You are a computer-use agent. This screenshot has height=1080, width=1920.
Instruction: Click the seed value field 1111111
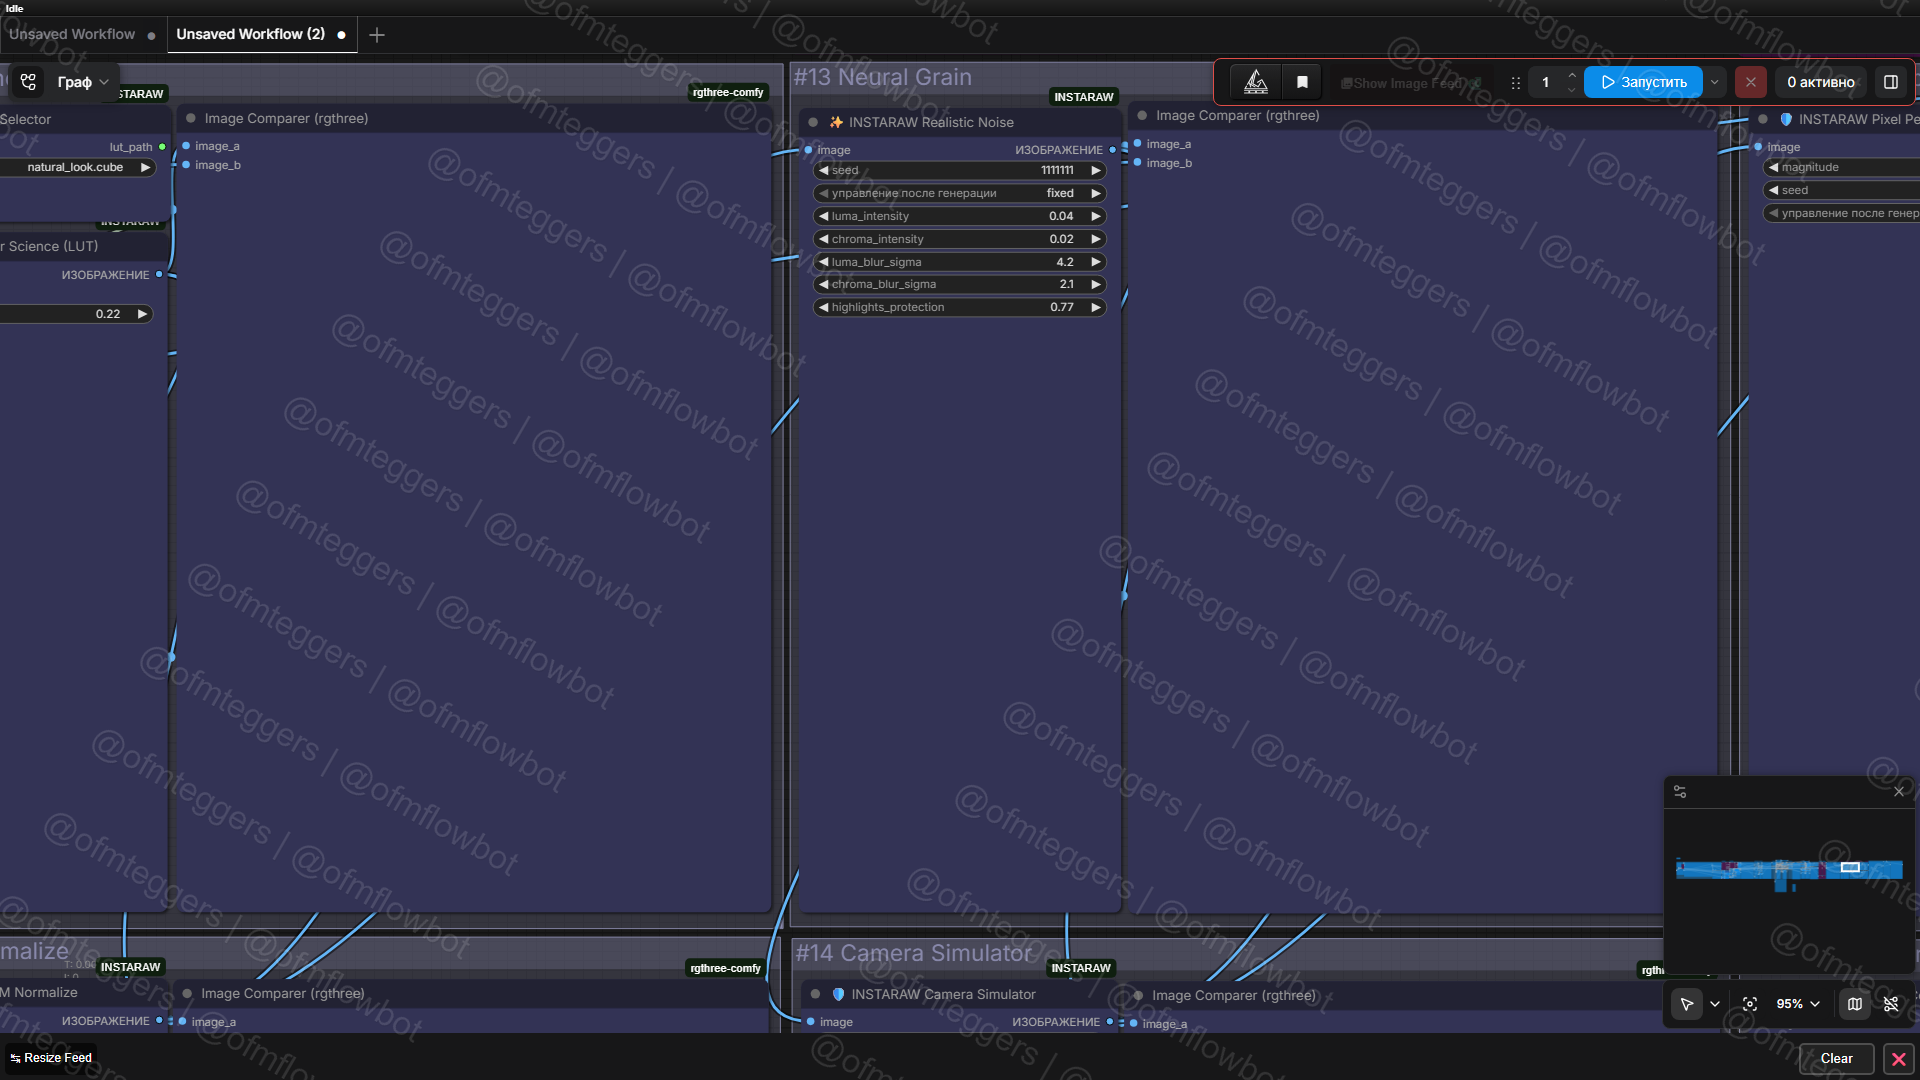(x=1056, y=170)
